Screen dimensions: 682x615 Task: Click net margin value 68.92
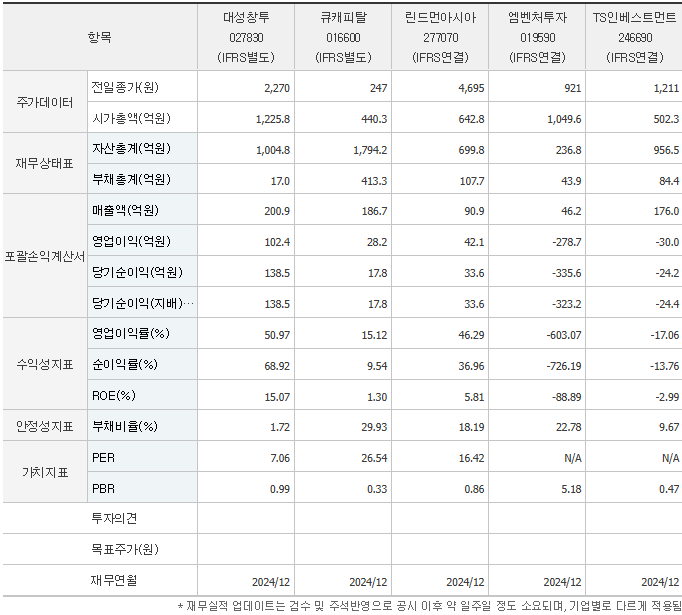[x=277, y=366]
